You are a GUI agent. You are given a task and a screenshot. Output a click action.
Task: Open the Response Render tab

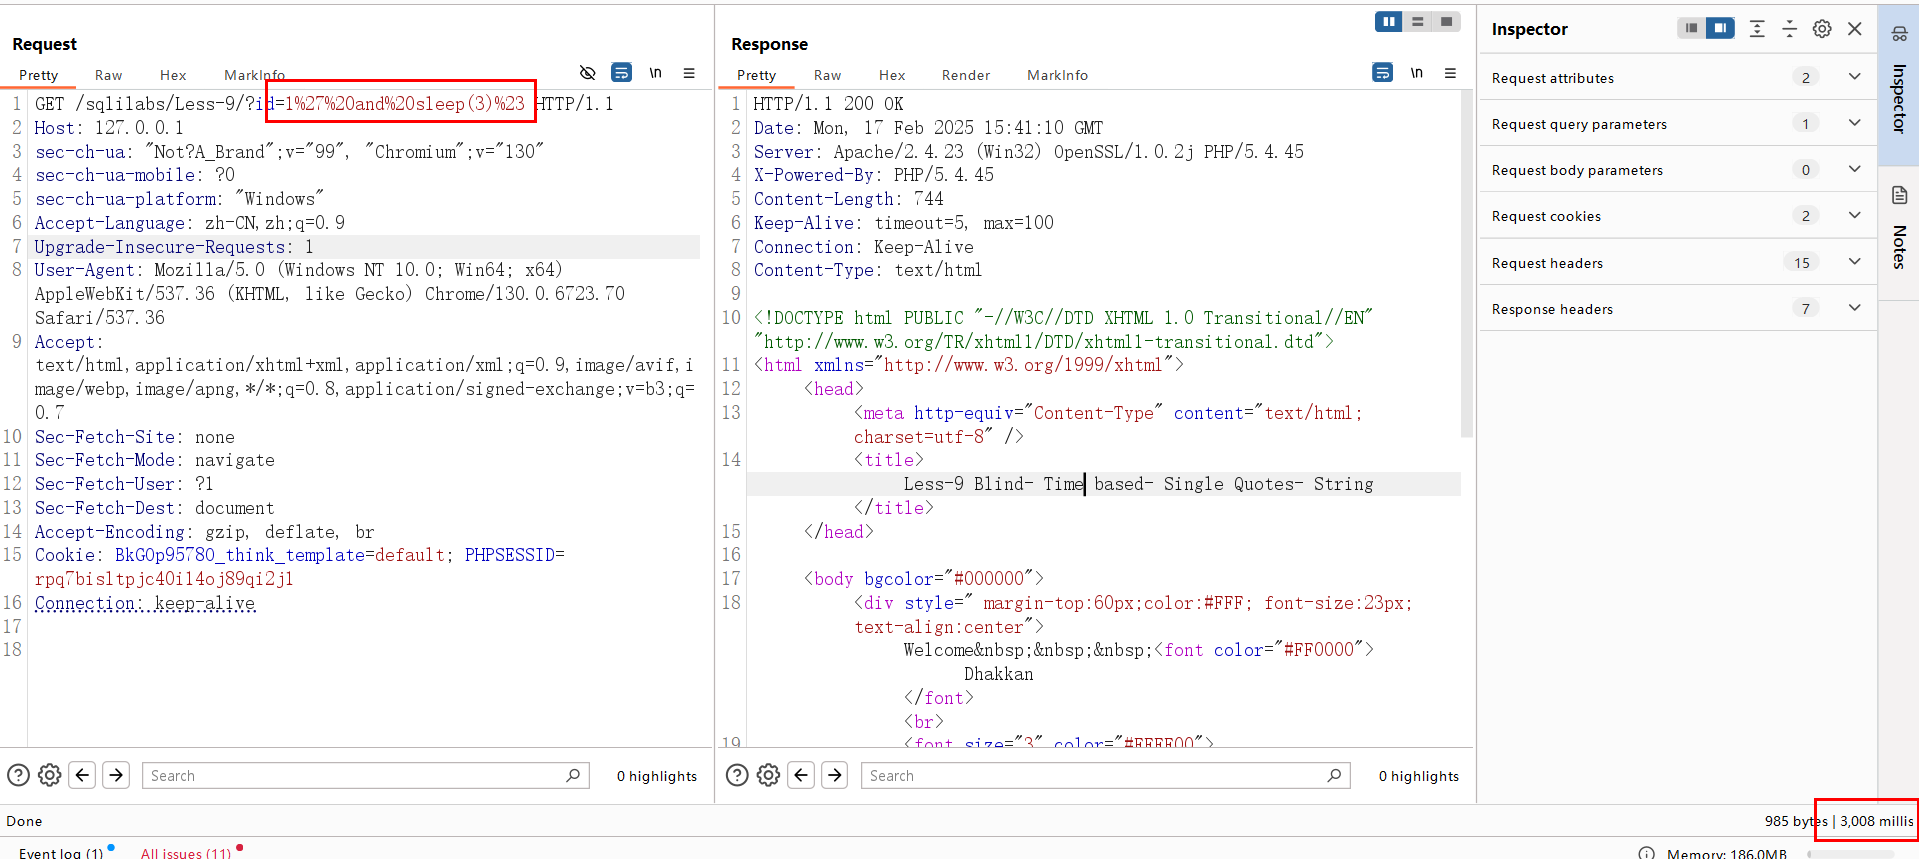(x=965, y=75)
